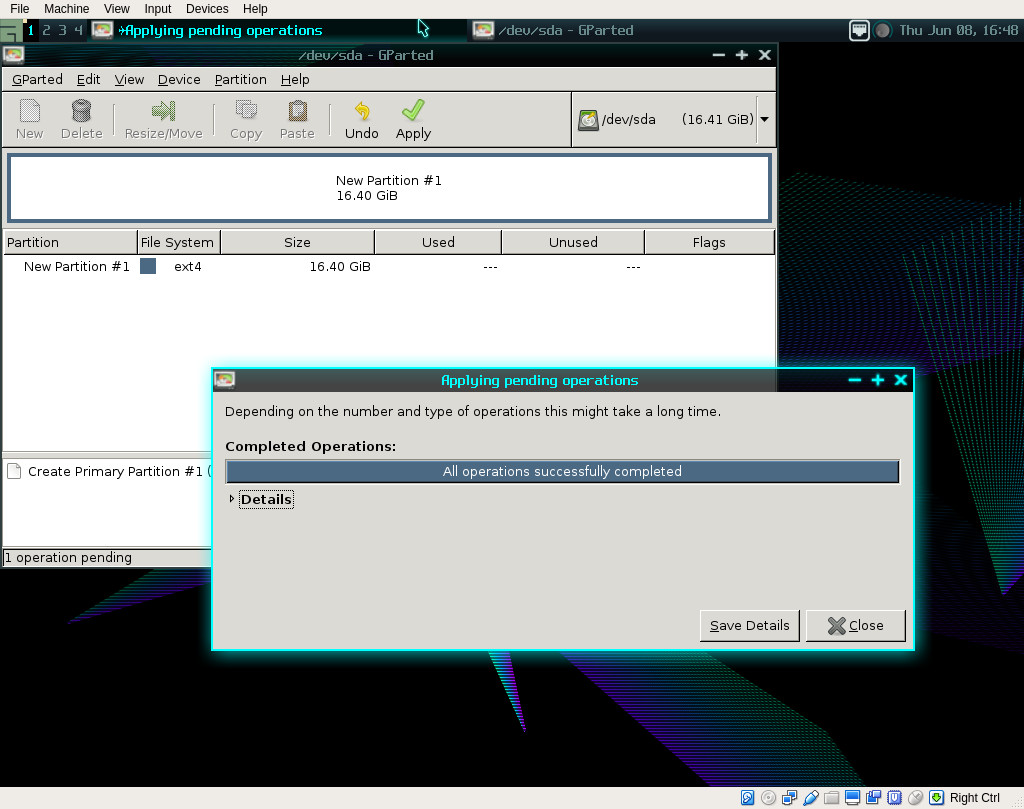The height and width of the screenshot is (809, 1024).
Task: Open VirtualBox Machine menu
Action: (66, 8)
